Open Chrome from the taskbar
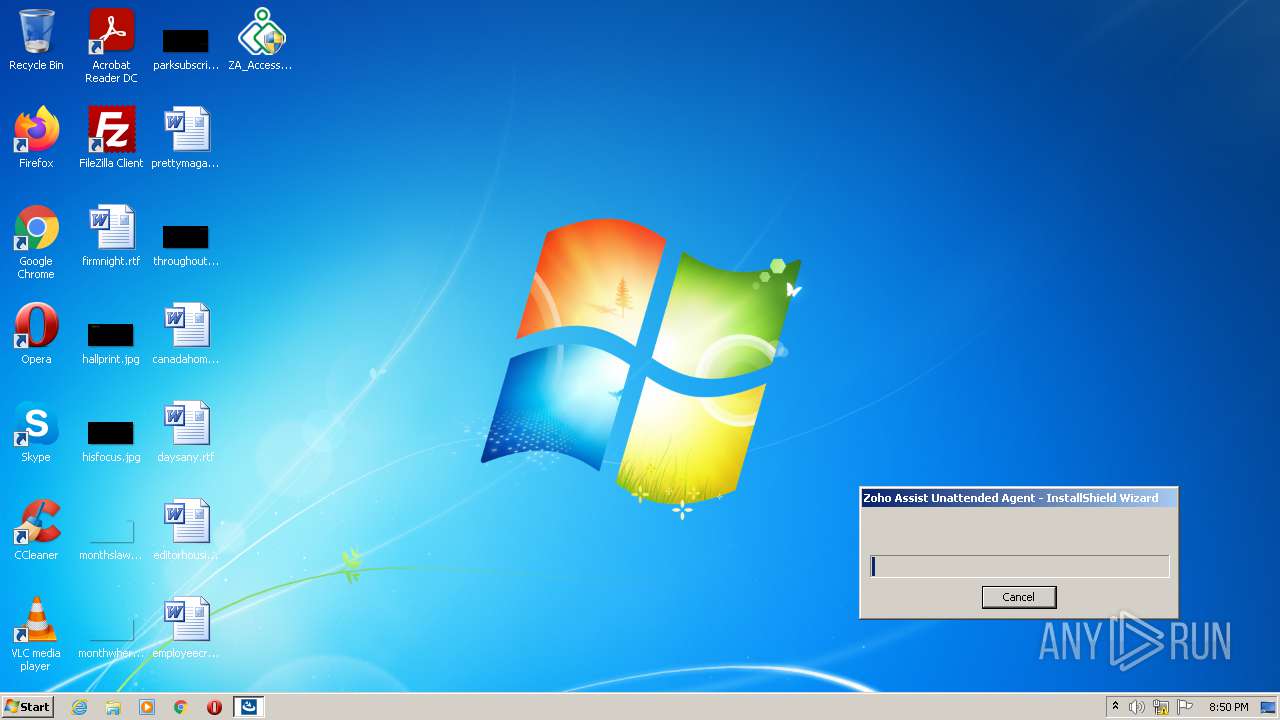Image resolution: width=1280 pixels, height=720 pixels. click(181, 707)
